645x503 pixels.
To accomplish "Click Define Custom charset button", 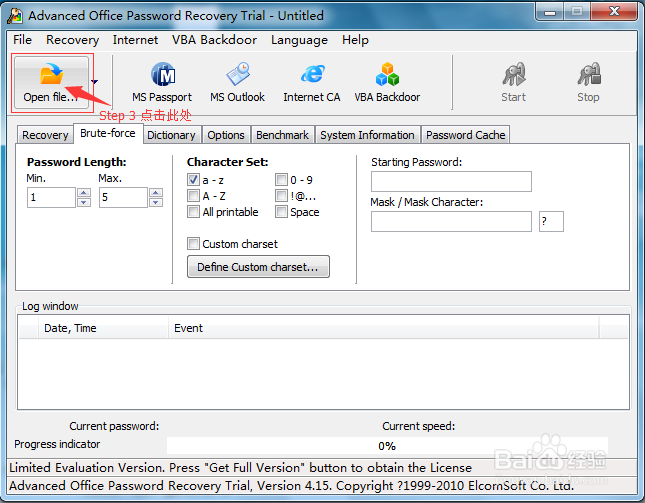I will click(x=258, y=267).
